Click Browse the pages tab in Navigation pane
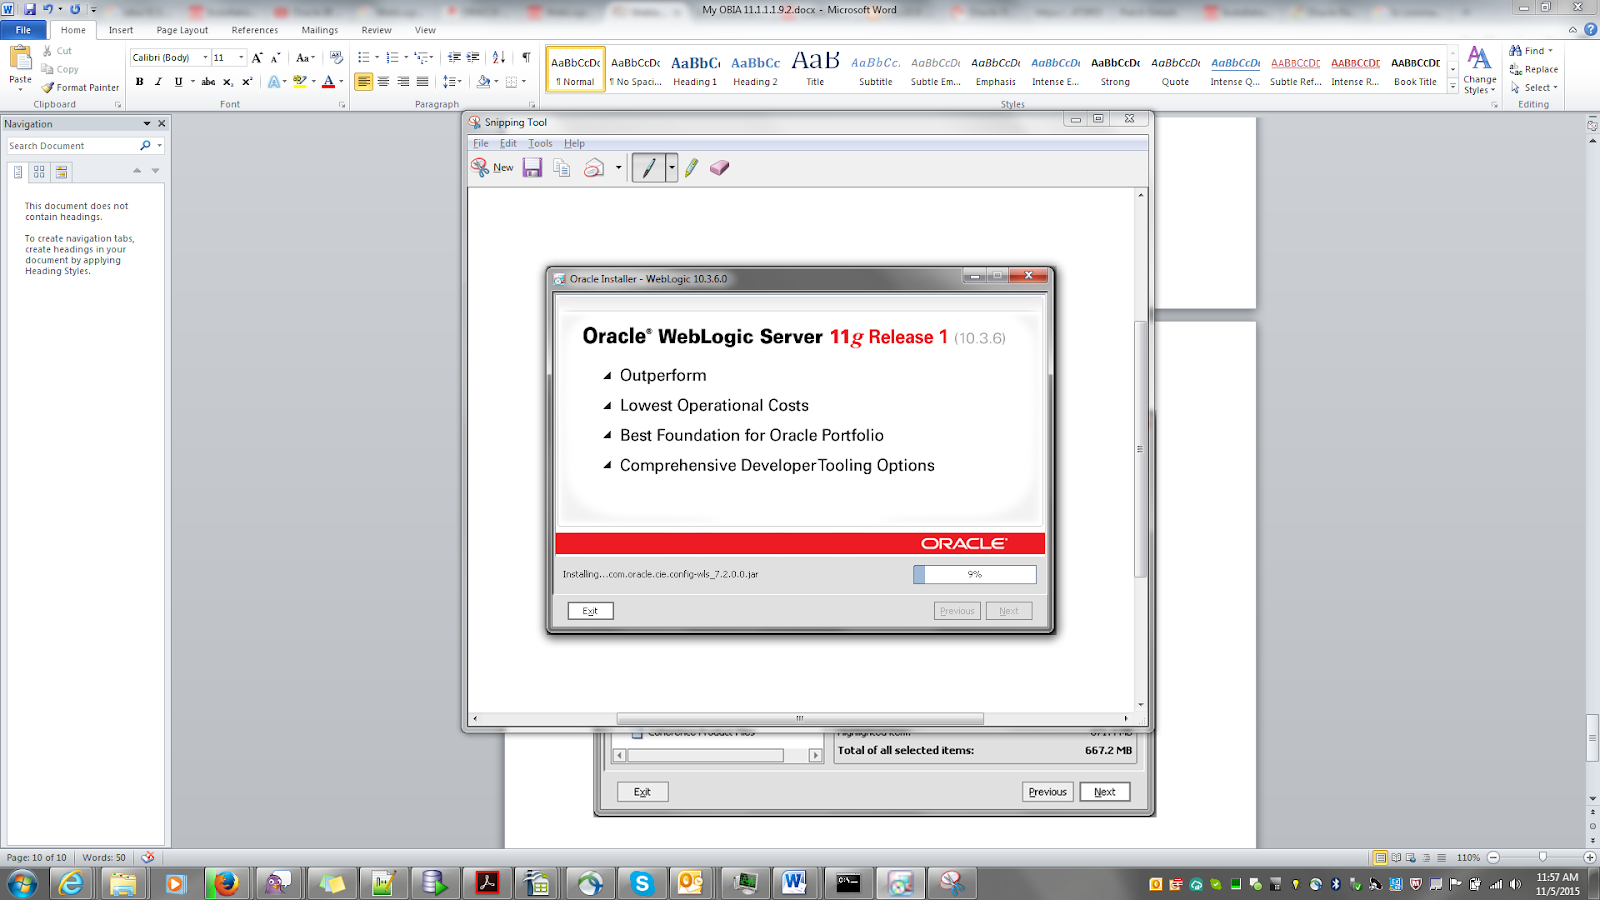 (x=39, y=172)
